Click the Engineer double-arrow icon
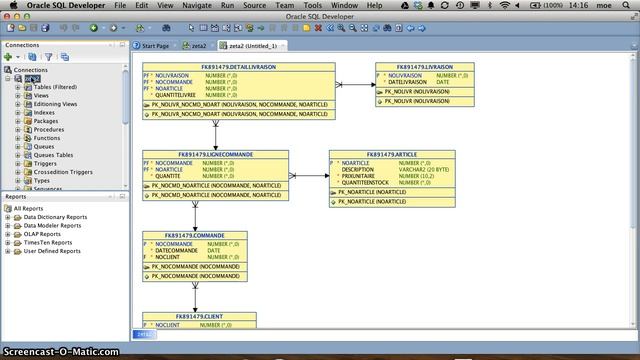This screenshot has width=640, height=360. pos(330,28)
